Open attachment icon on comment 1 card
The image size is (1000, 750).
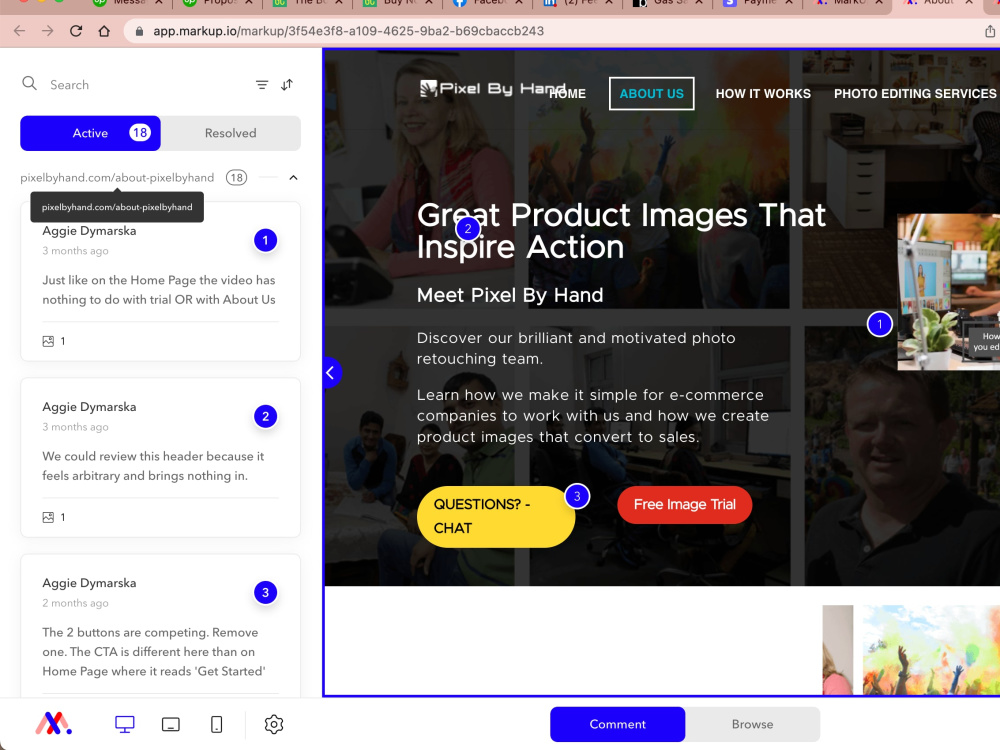coord(48,341)
